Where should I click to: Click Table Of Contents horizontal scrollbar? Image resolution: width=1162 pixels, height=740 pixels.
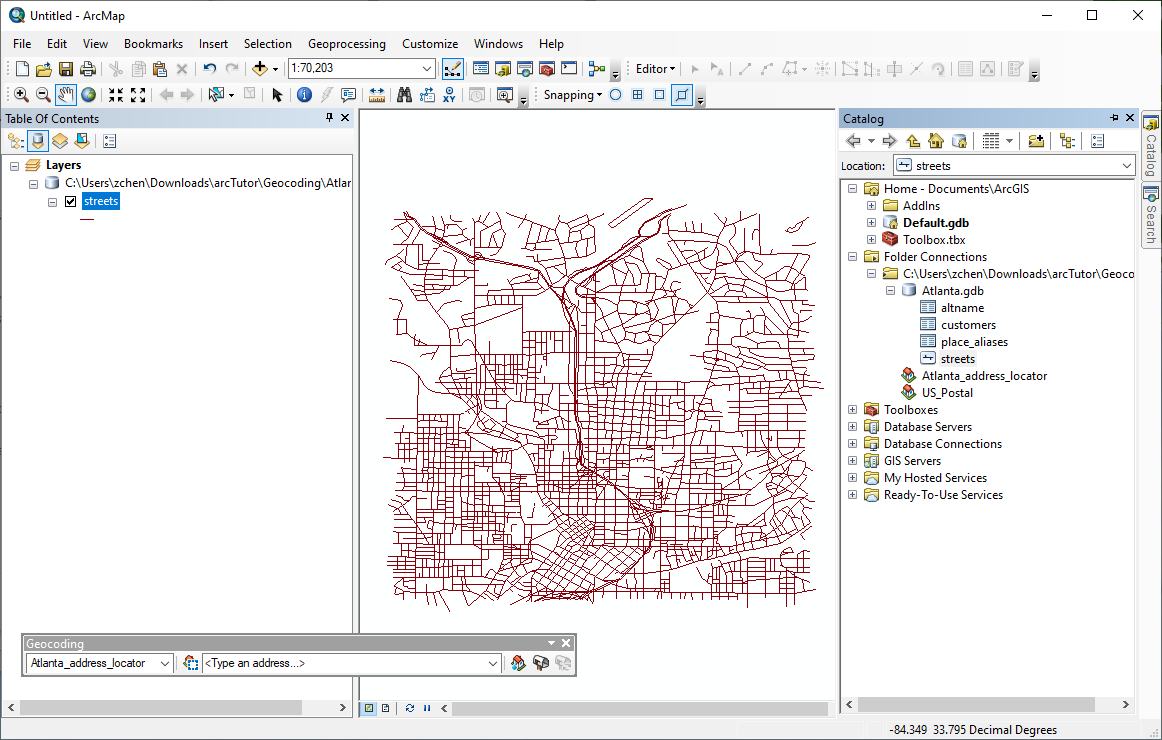[161, 707]
